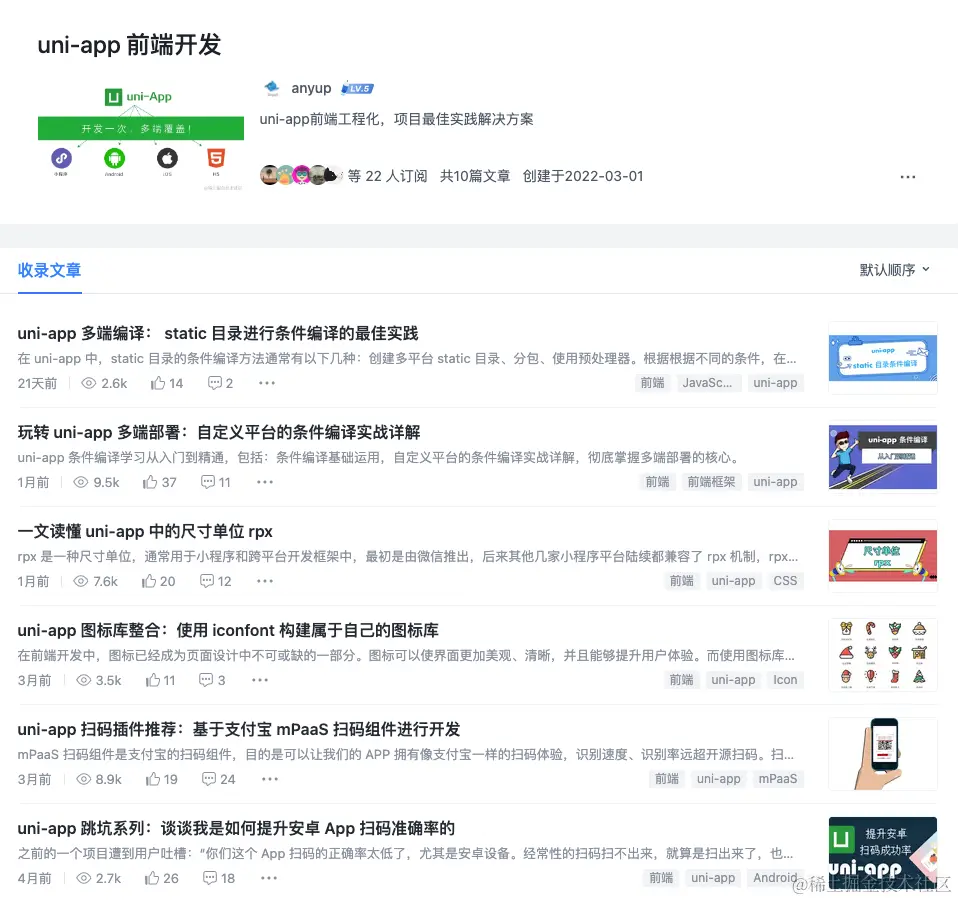Click the subscriber avatars group
The image size is (958, 901).
(300, 175)
